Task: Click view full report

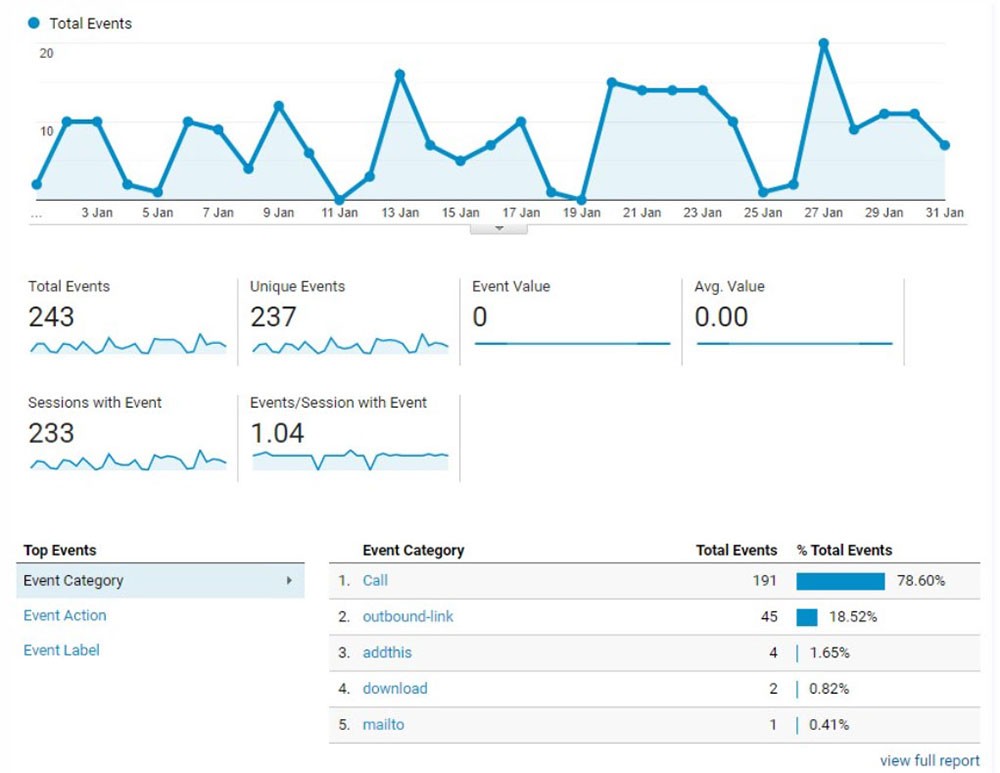Action: click(x=929, y=759)
